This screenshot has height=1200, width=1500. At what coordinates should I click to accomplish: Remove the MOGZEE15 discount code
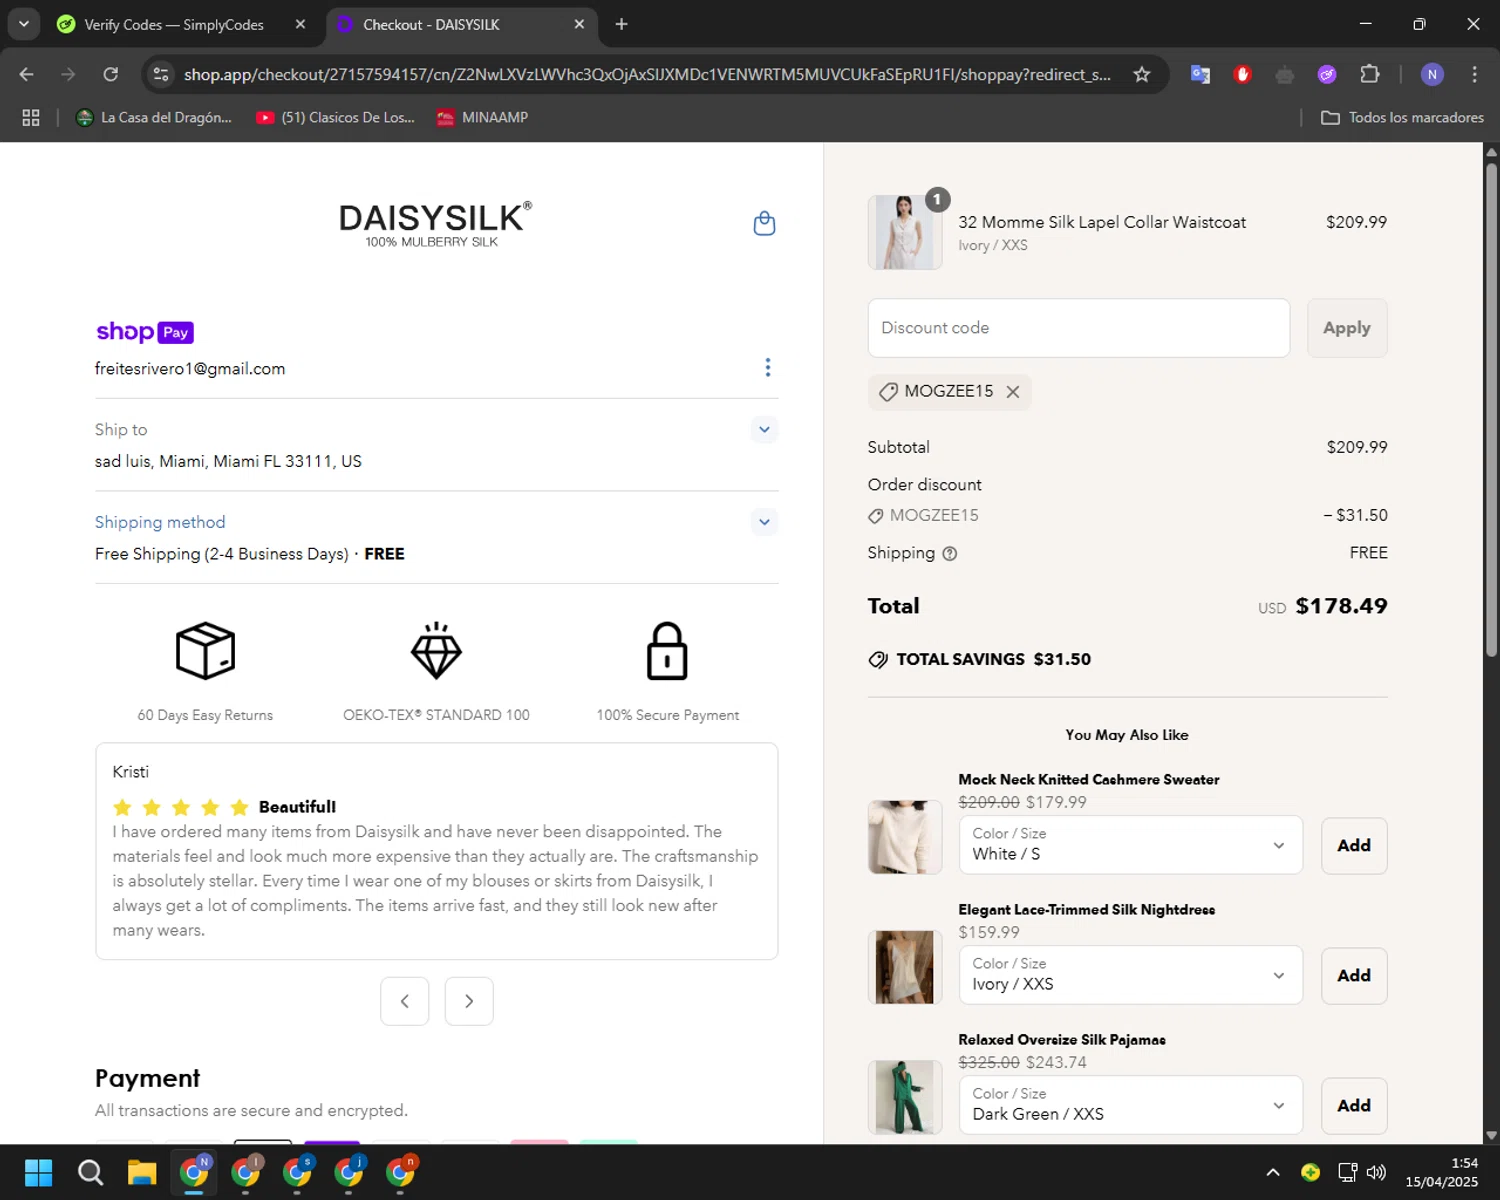coord(1013,392)
